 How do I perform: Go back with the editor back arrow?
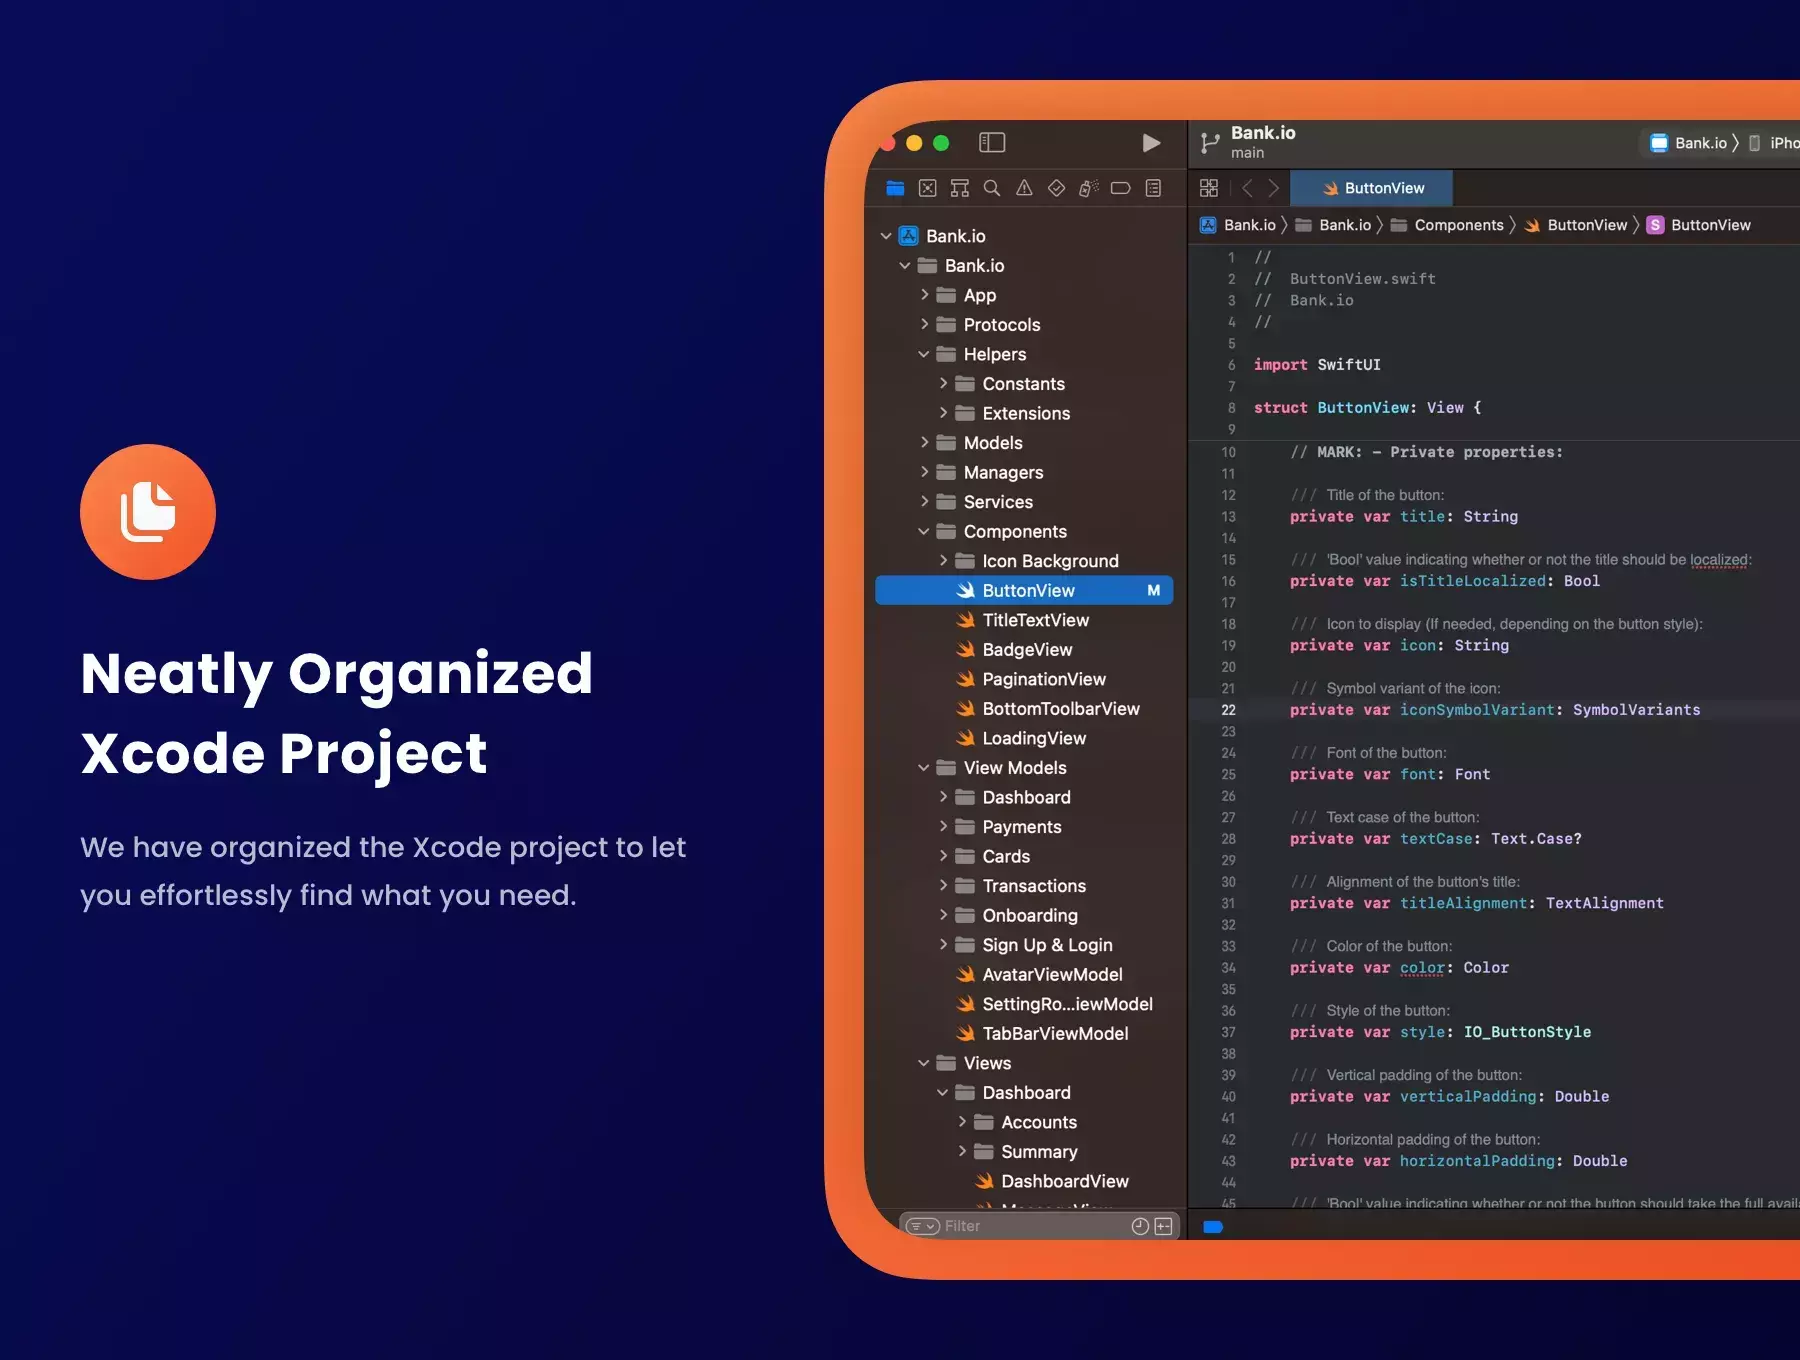click(1247, 188)
